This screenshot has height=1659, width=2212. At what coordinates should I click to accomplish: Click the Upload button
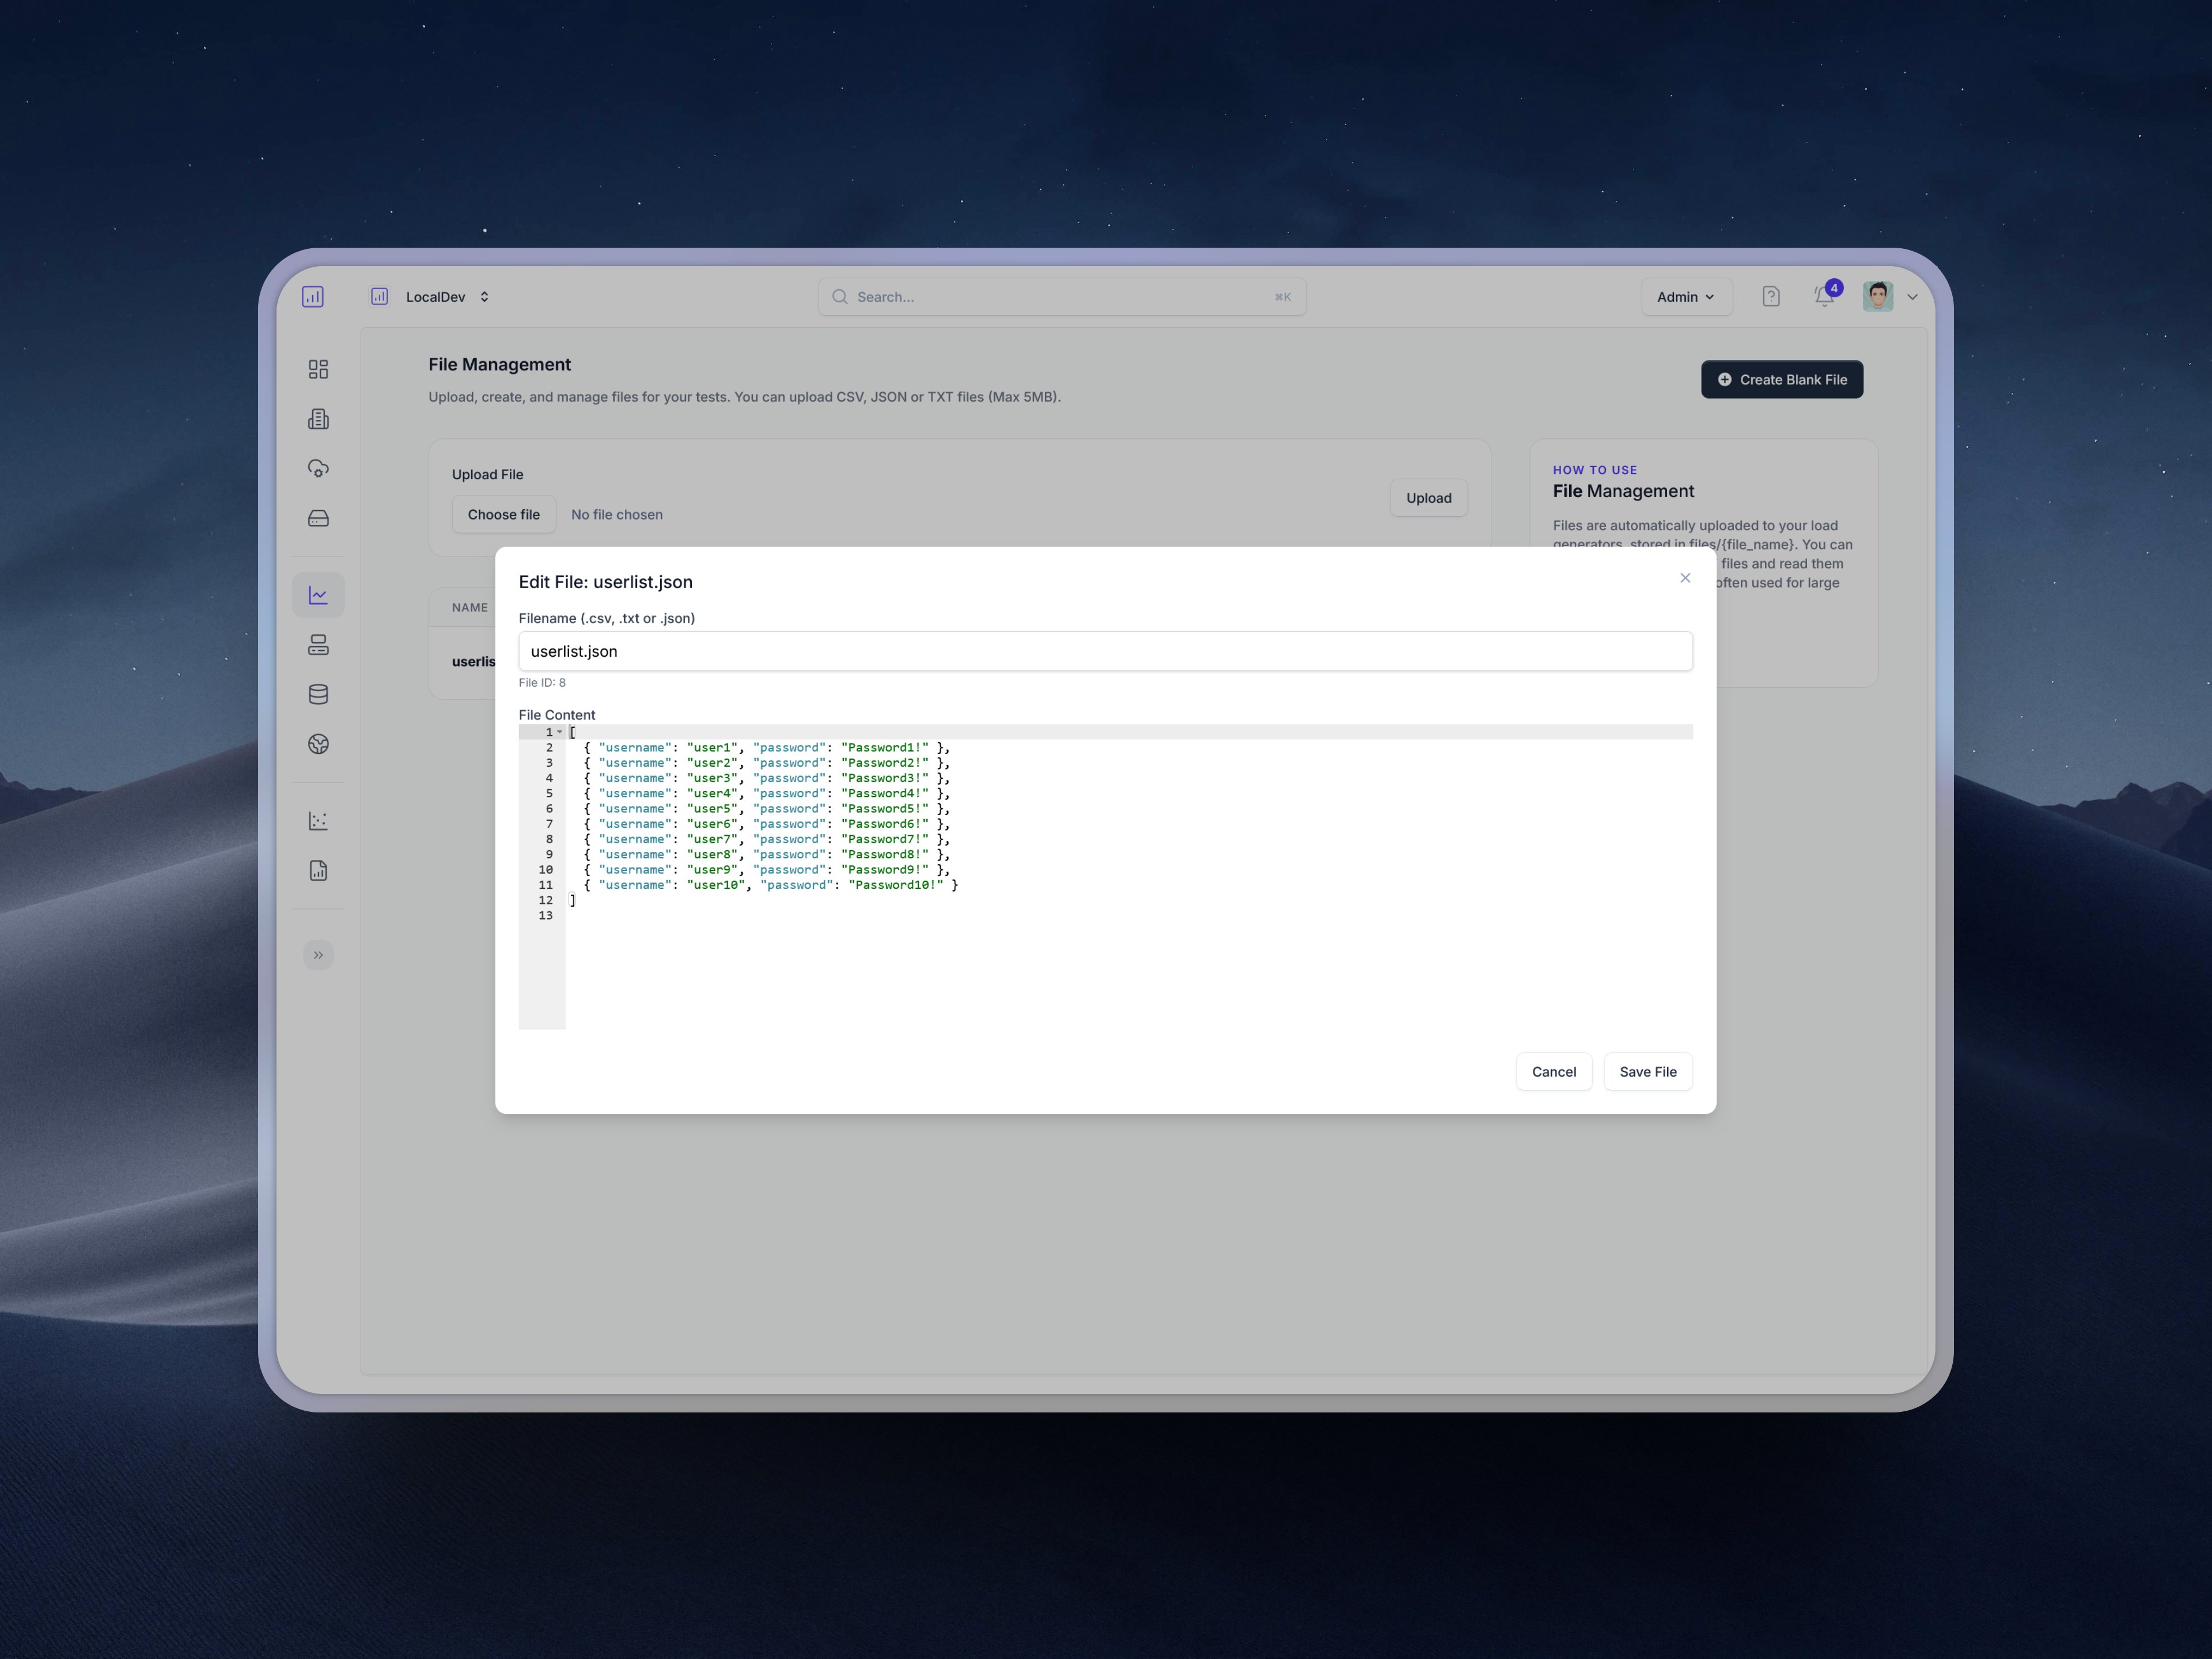(x=1428, y=498)
